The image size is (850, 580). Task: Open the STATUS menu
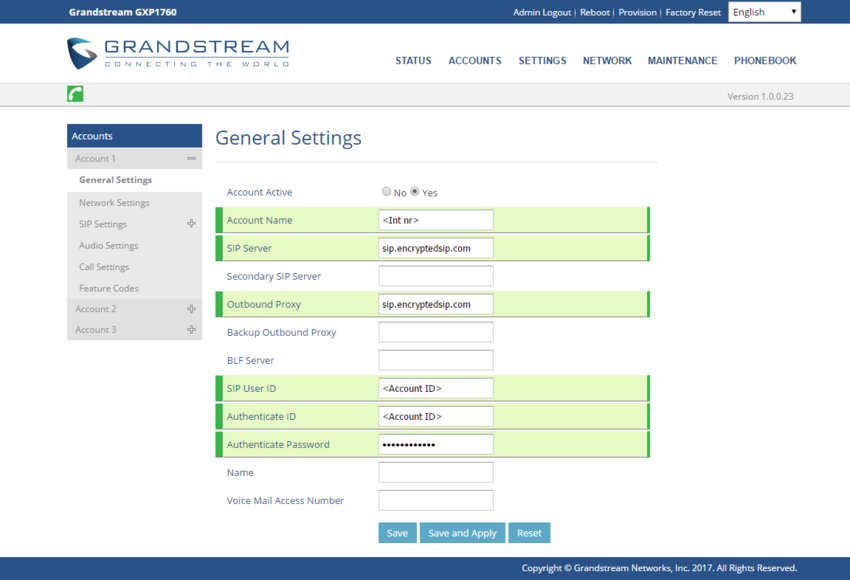(x=413, y=61)
